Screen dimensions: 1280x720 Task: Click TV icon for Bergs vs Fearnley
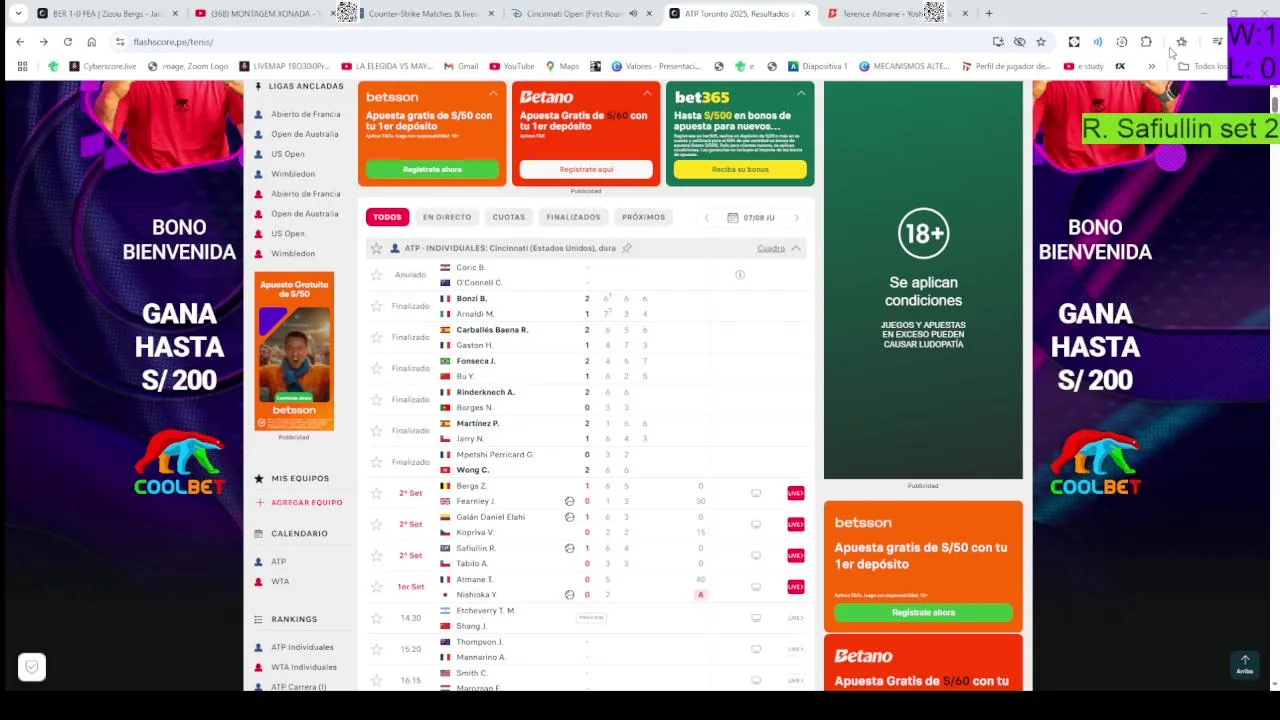tap(756, 493)
